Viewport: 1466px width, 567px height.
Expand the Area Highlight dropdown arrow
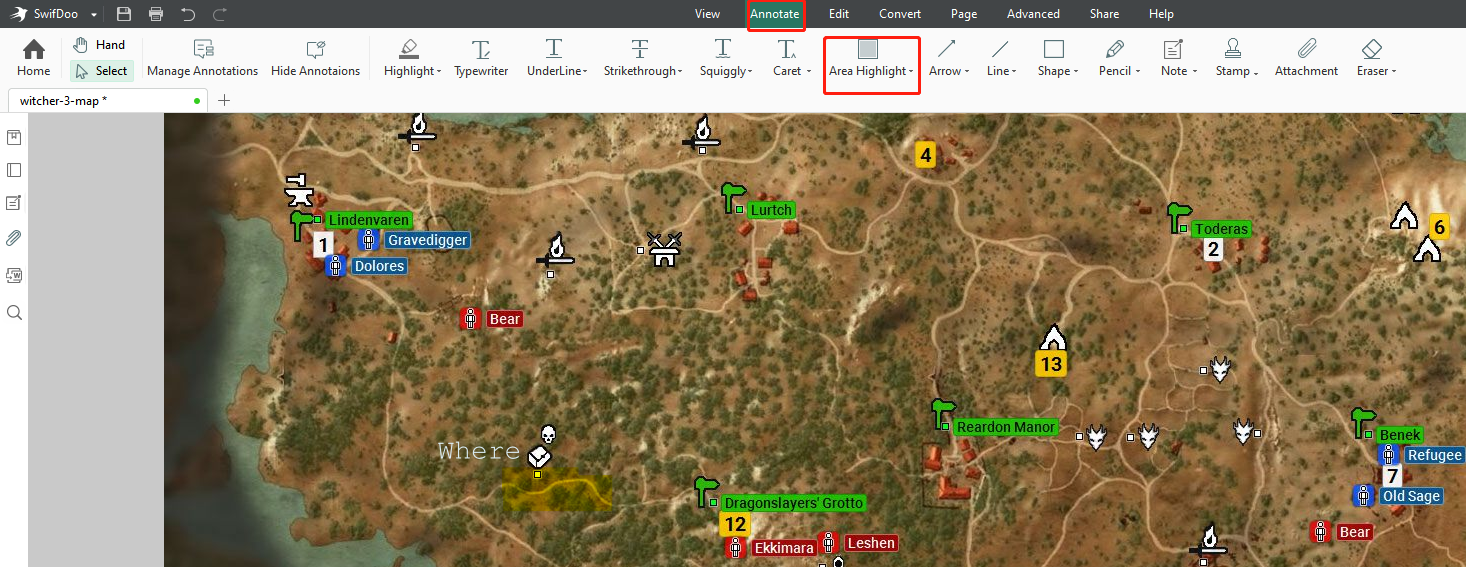[911, 72]
